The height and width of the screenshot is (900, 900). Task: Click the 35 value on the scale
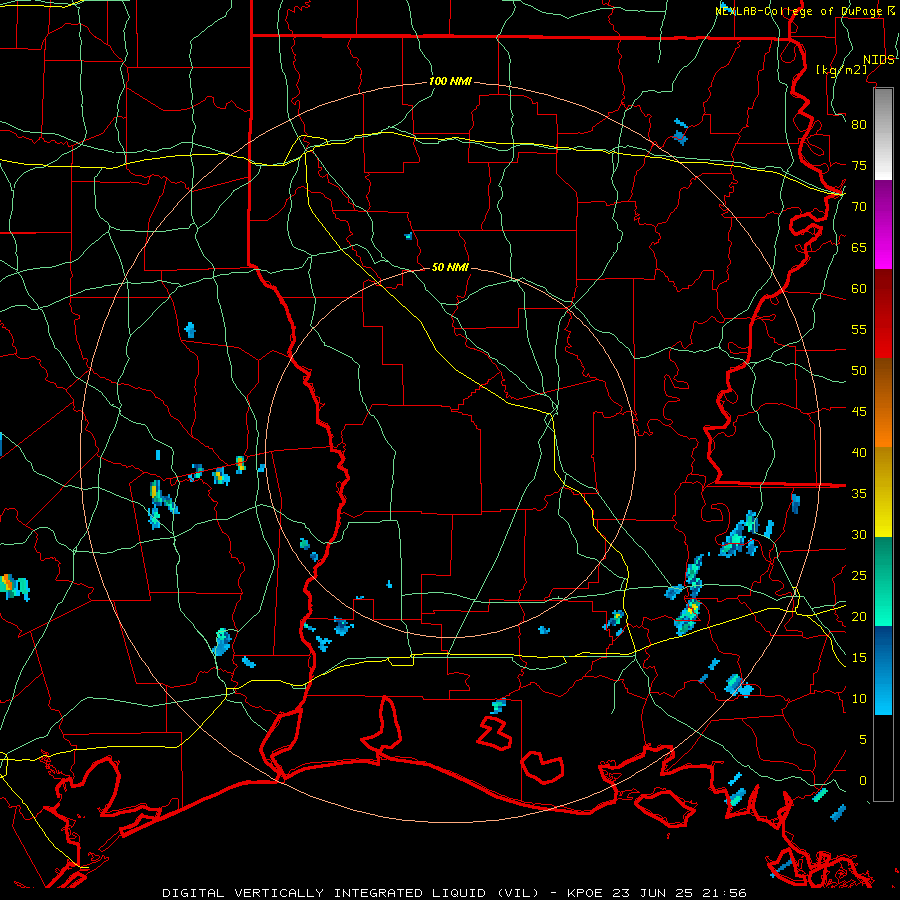(x=859, y=494)
